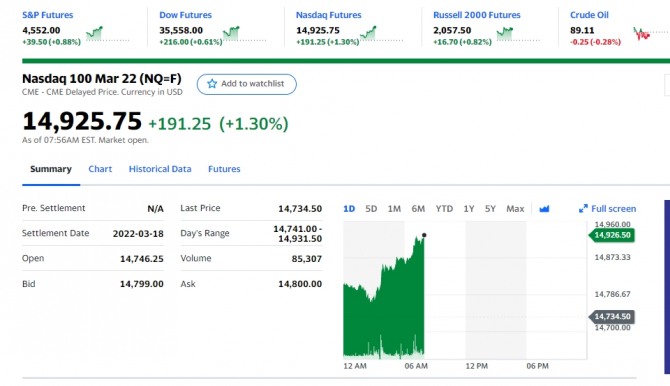The image size is (670, 386).
Task: Click the black dot on the chart line
Action: [x=424, y=235]
